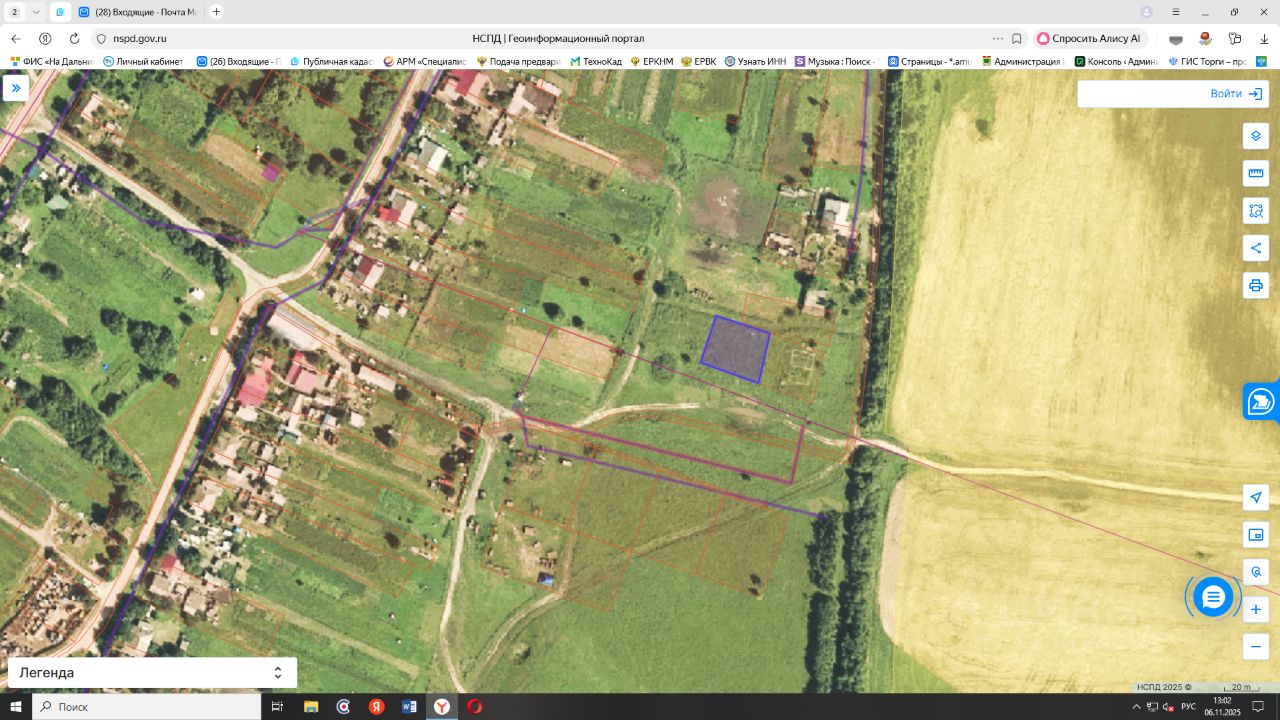The height and width of the screenshot is (720, 1280).
Task: Click the nspd.gov.ru address field
Action: 139,38
